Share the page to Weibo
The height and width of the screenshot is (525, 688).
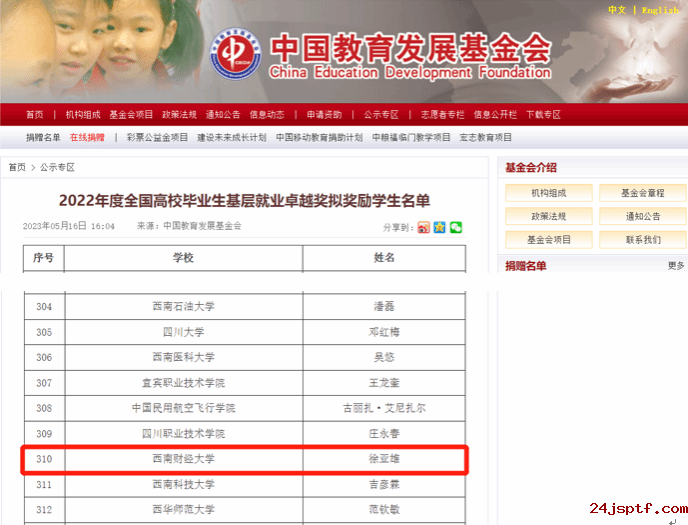(x=424, y=227)
